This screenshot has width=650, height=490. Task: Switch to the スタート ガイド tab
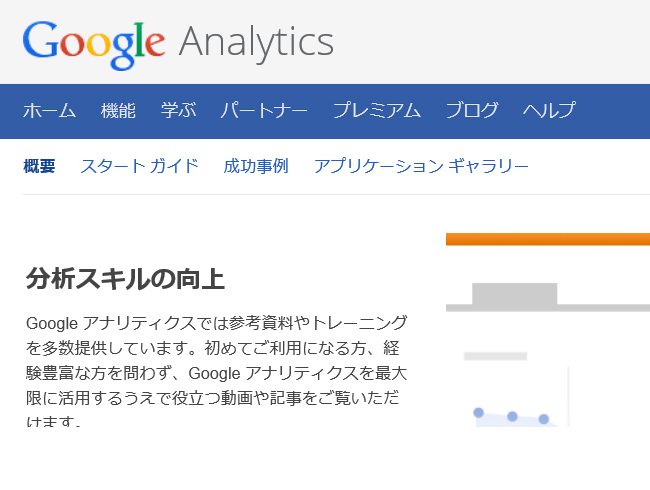pyautogui.click(x=140, y=166)
